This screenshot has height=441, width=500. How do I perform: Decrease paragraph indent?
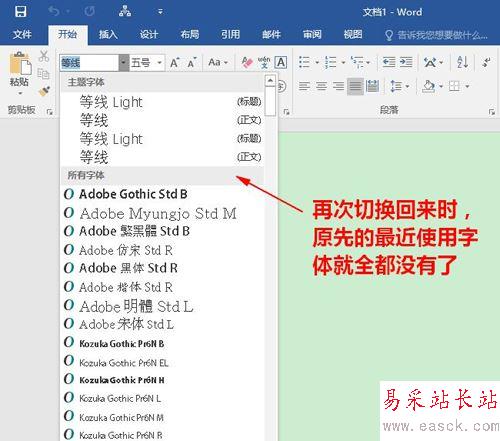pyautogui.click(x=389, y=62)
